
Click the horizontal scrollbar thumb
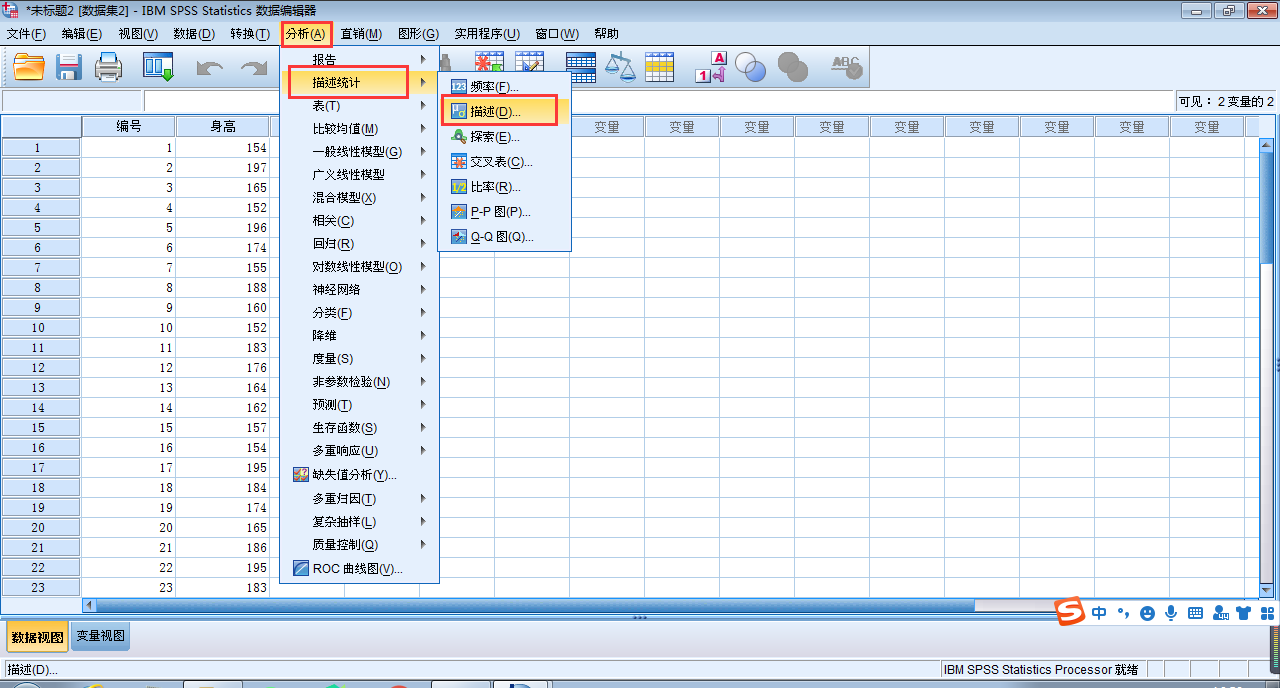[535, 605]
